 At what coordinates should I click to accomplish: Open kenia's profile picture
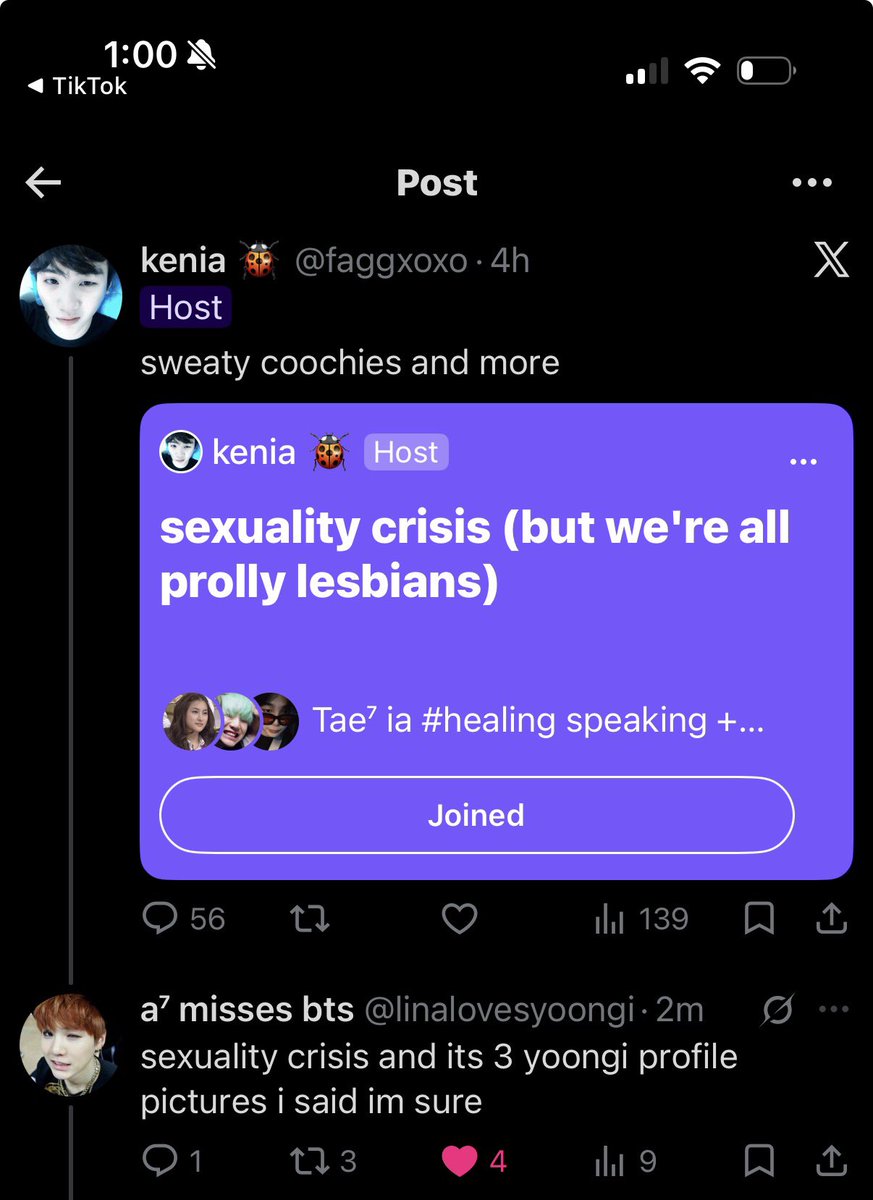click(71, 297)
